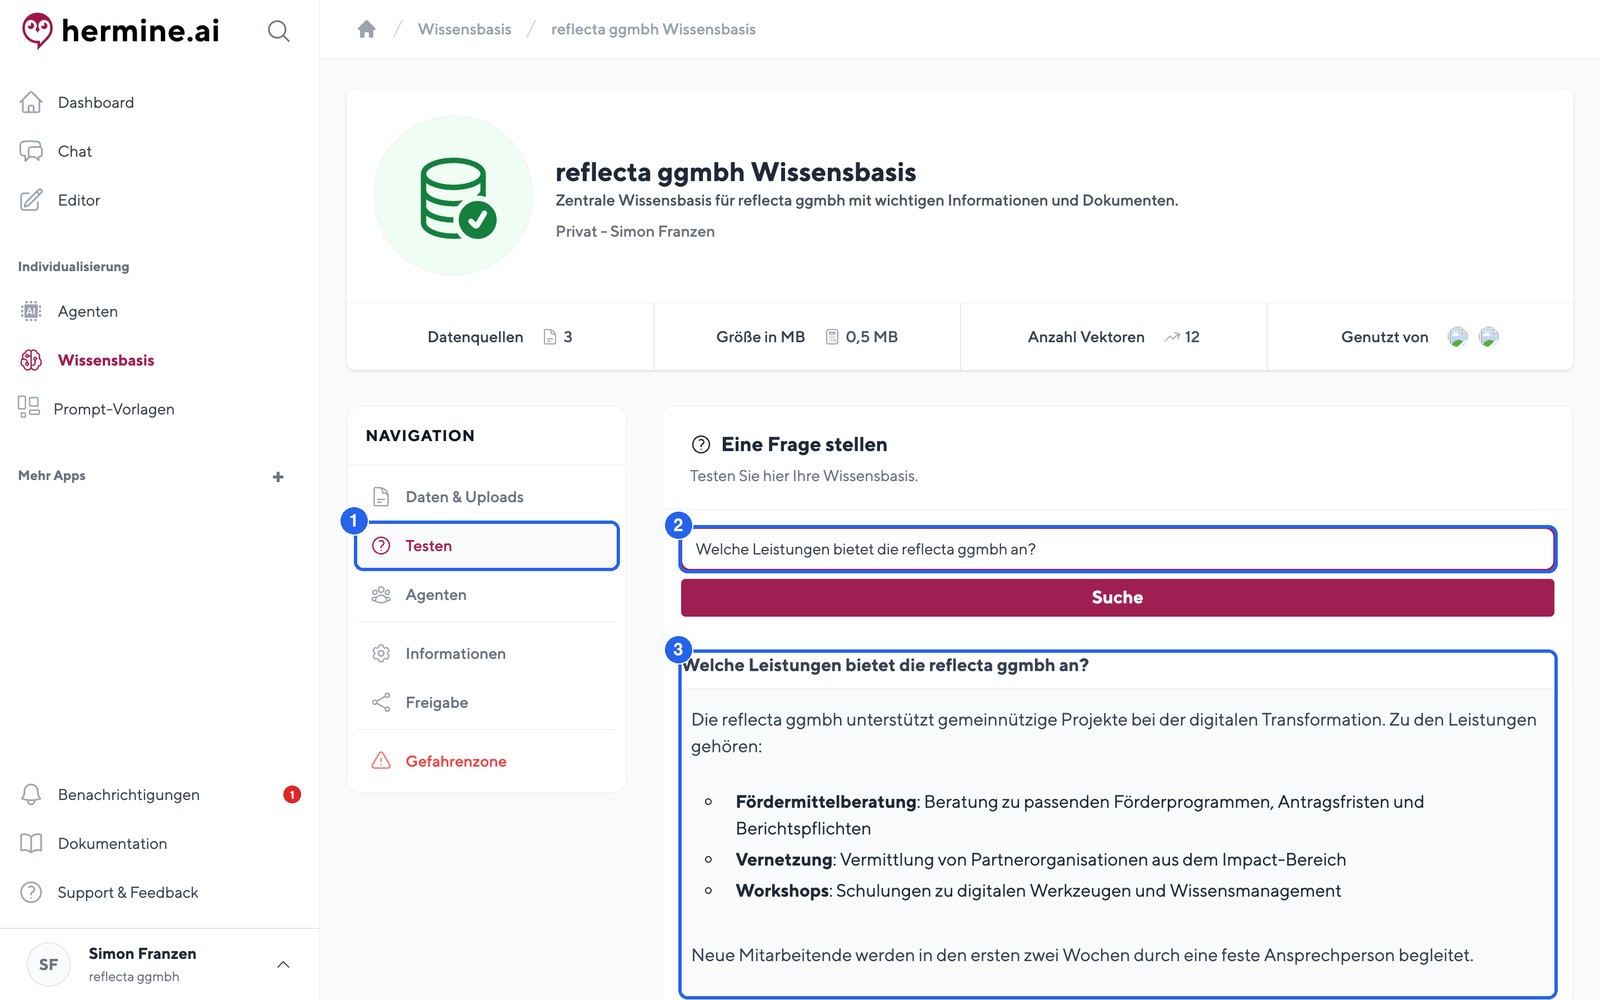
Task: Click the SF user initials avatar
Action: pos(48,964)
